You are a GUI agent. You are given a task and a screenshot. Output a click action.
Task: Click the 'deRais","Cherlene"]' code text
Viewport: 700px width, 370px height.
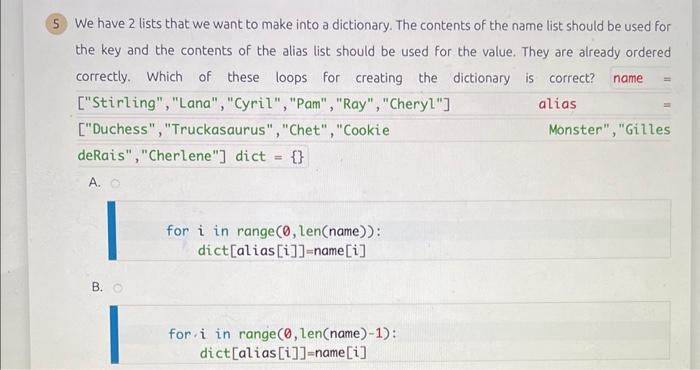pos(152,156)
